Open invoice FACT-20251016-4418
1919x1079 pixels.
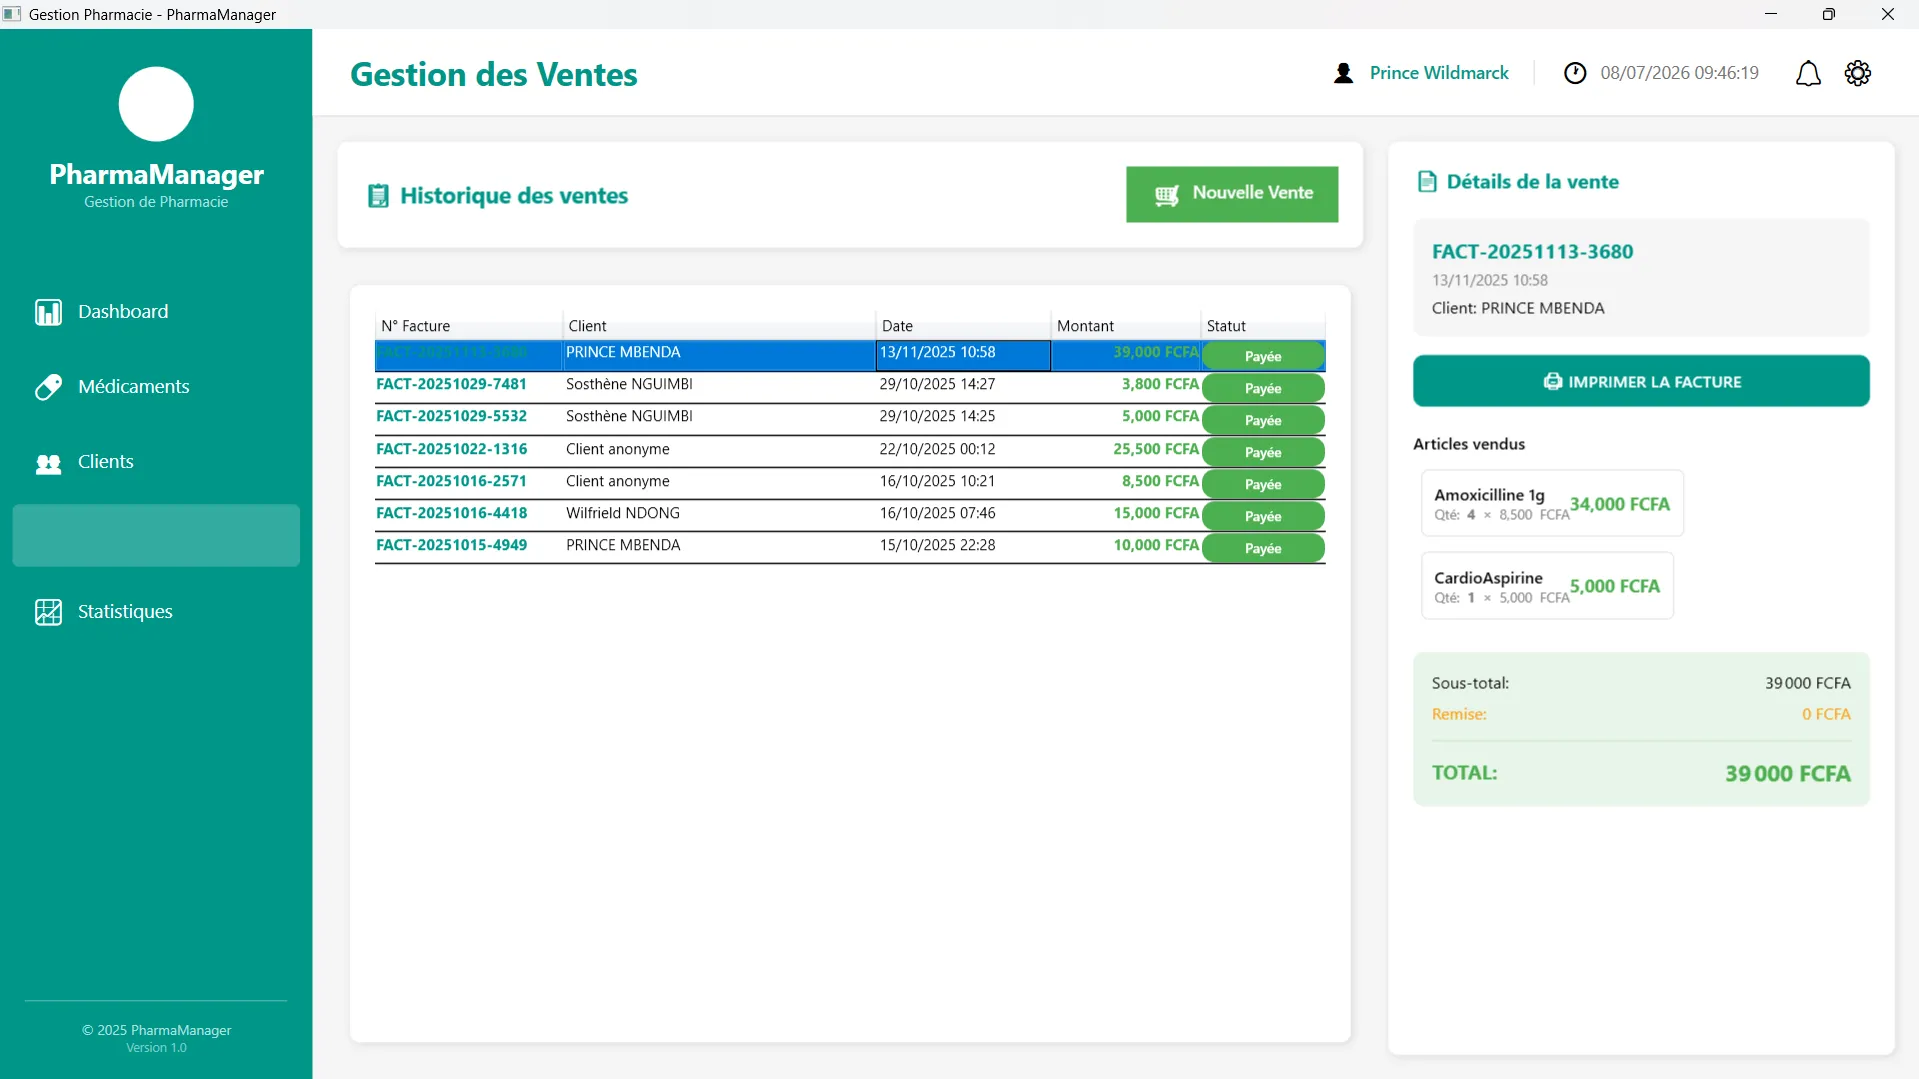pos(451,513)
